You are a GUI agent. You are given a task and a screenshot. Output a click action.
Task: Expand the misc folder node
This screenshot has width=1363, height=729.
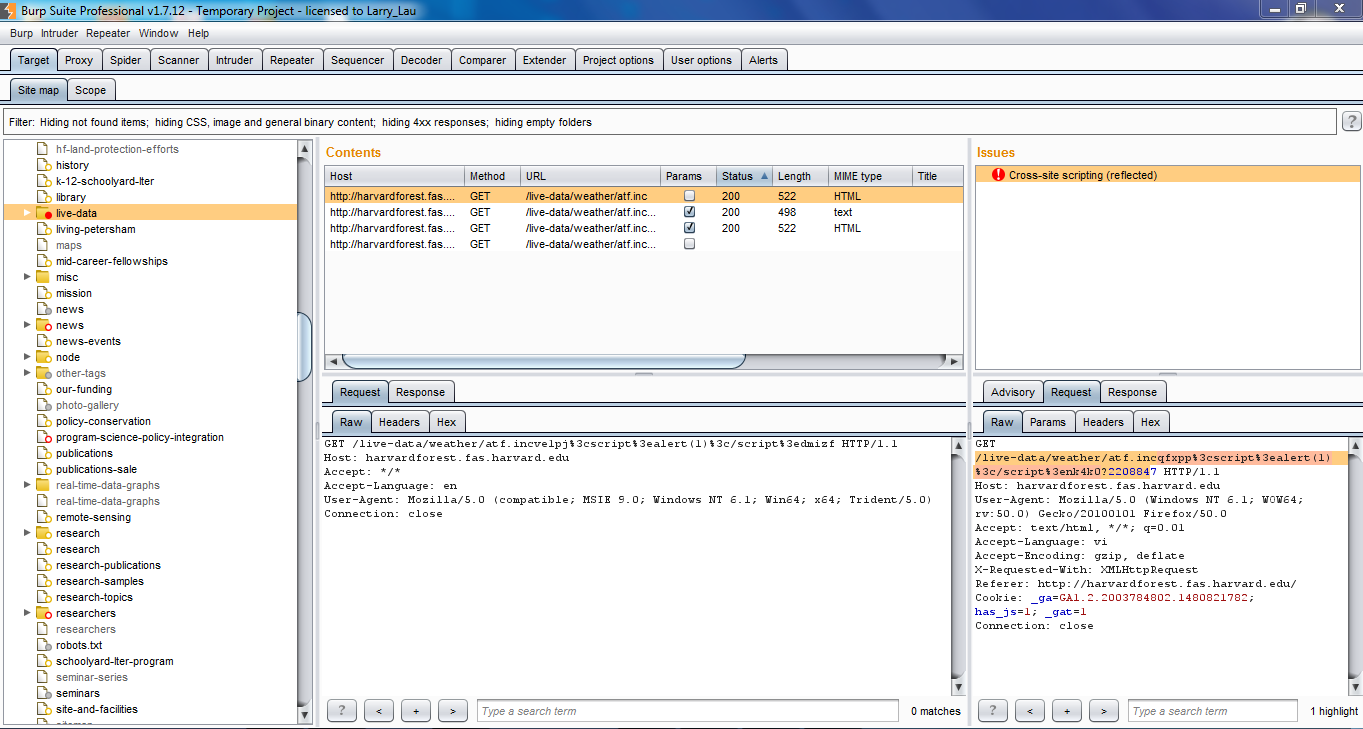(x=27, y=277)
